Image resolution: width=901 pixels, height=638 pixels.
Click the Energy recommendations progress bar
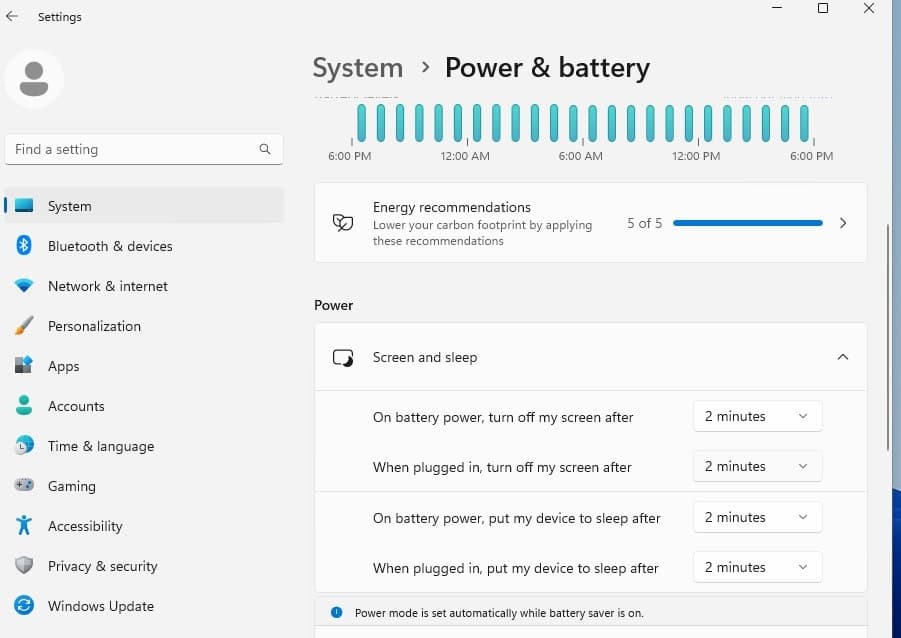[x=748, y=223]
